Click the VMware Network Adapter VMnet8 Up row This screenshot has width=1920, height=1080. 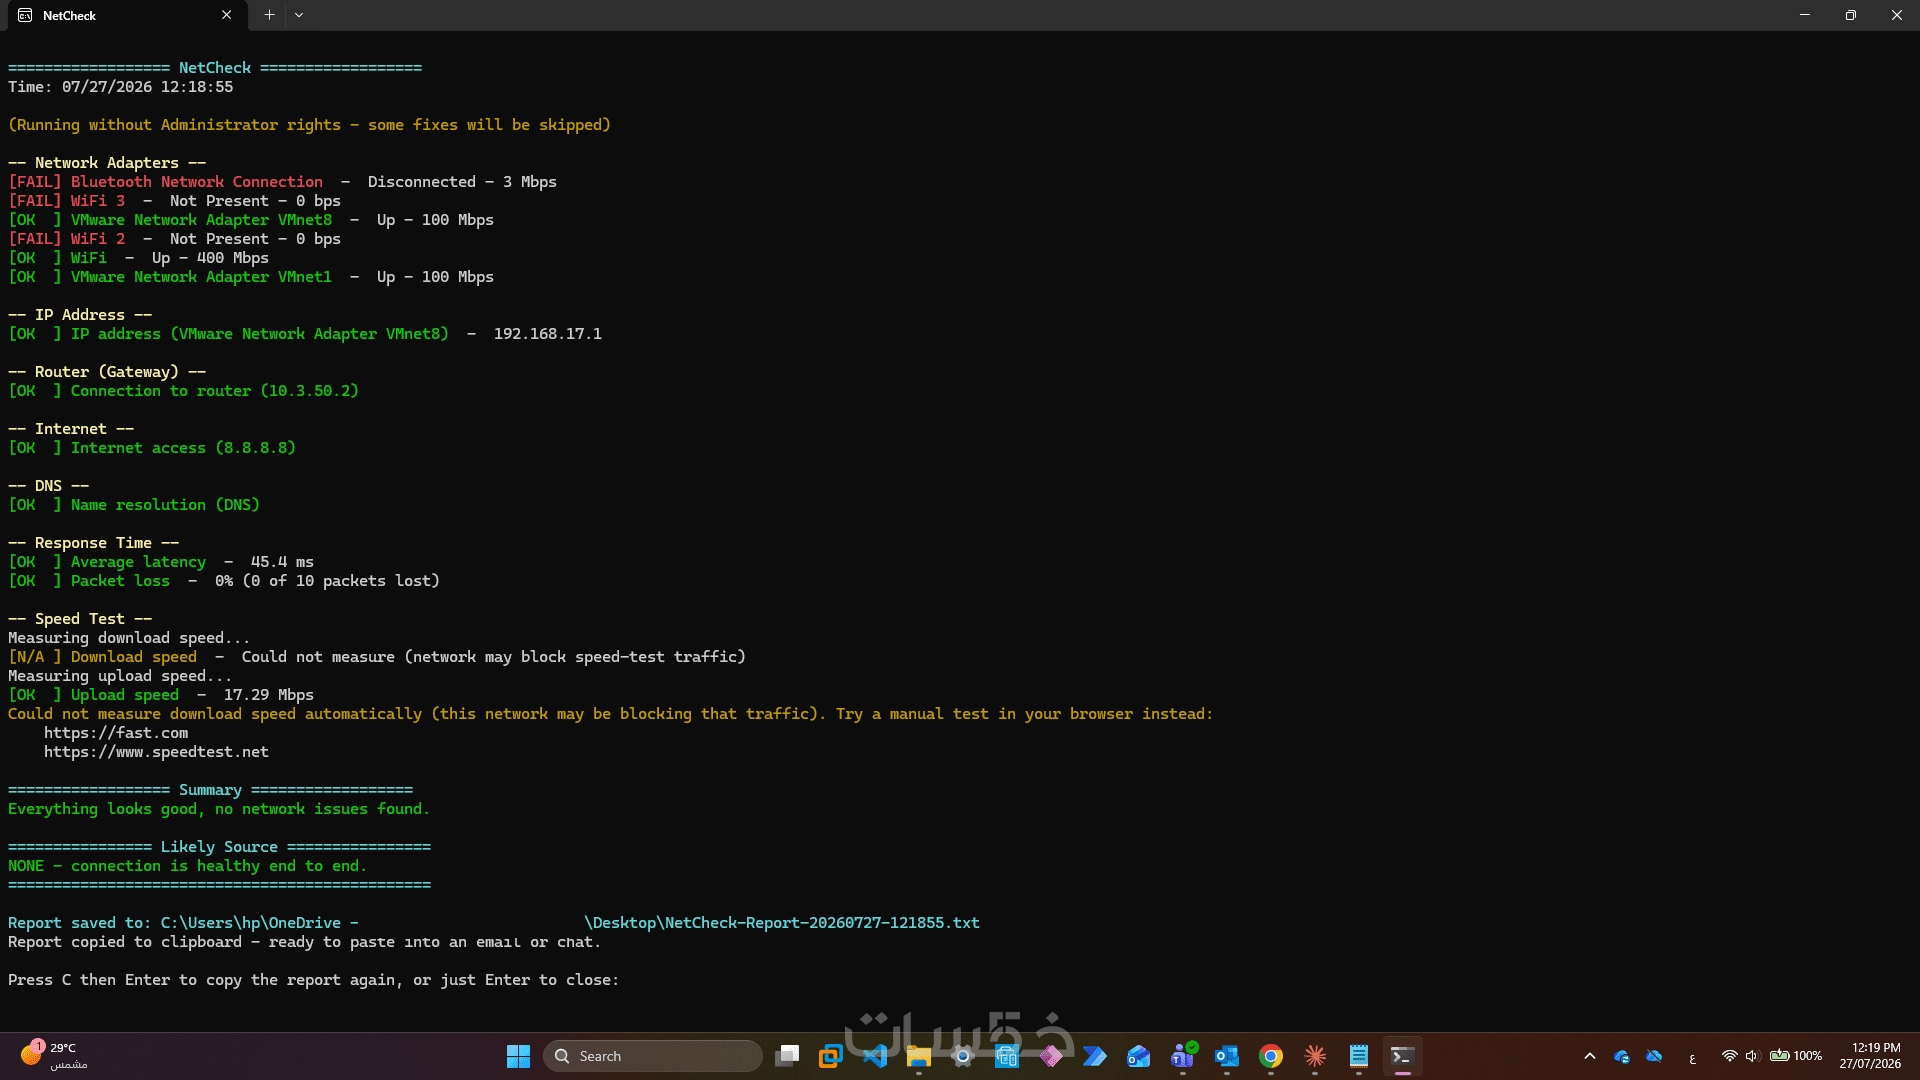[251, 220]
